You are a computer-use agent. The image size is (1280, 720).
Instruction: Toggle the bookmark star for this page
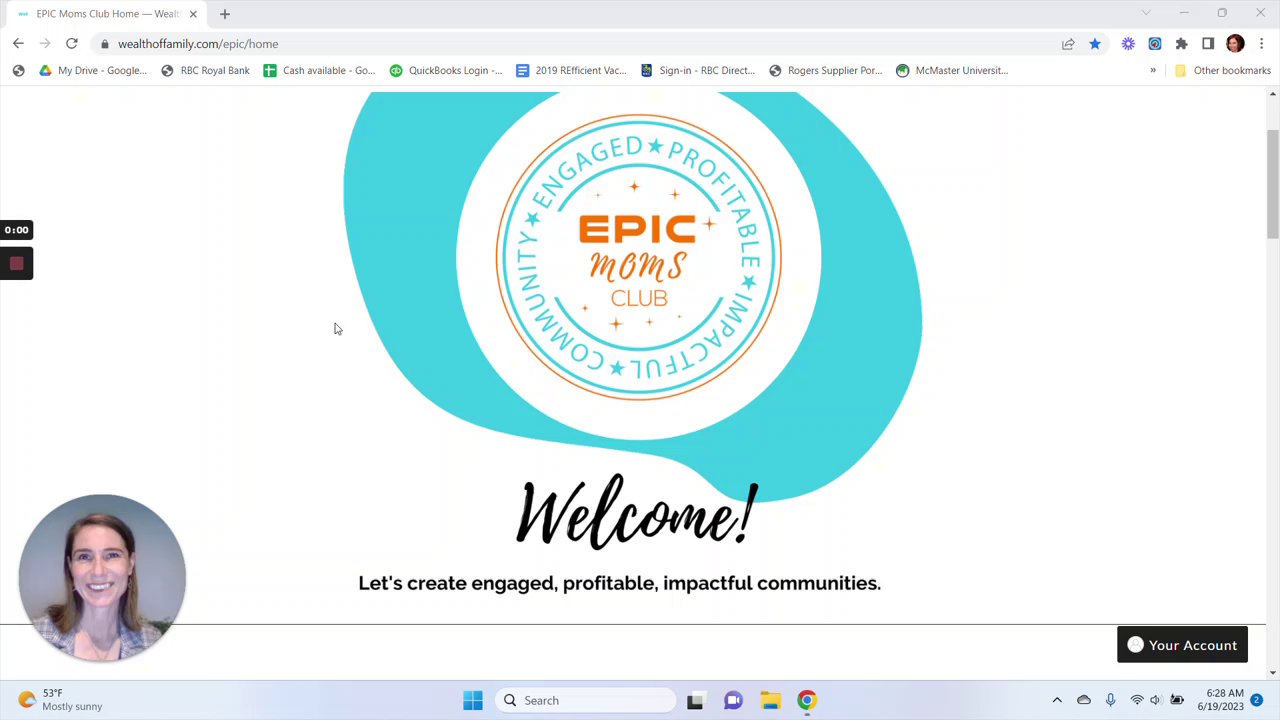tap(1095, 44)
